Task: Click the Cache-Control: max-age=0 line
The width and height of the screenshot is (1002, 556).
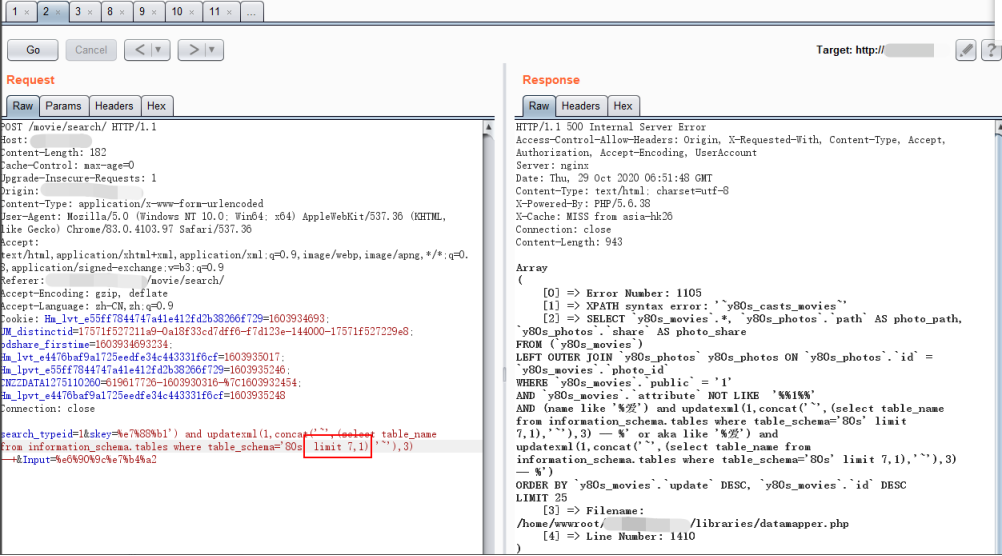Action: [x=67, y=166]
